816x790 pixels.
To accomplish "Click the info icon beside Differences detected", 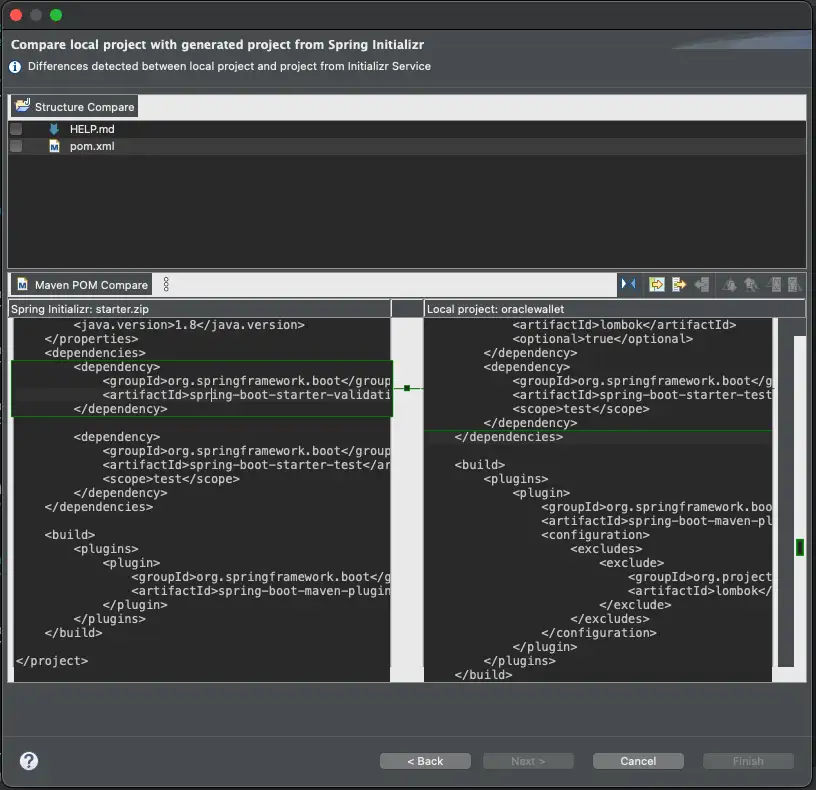I will [x=15, y=67].
